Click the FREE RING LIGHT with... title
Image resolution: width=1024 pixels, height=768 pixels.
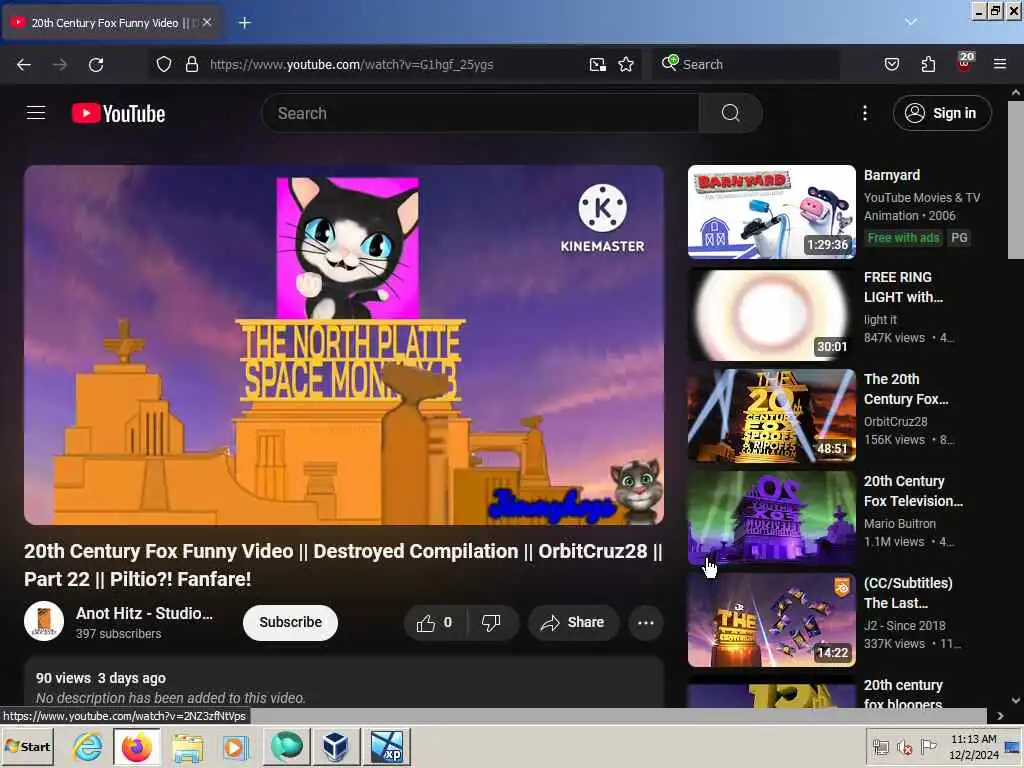[903, 287]
